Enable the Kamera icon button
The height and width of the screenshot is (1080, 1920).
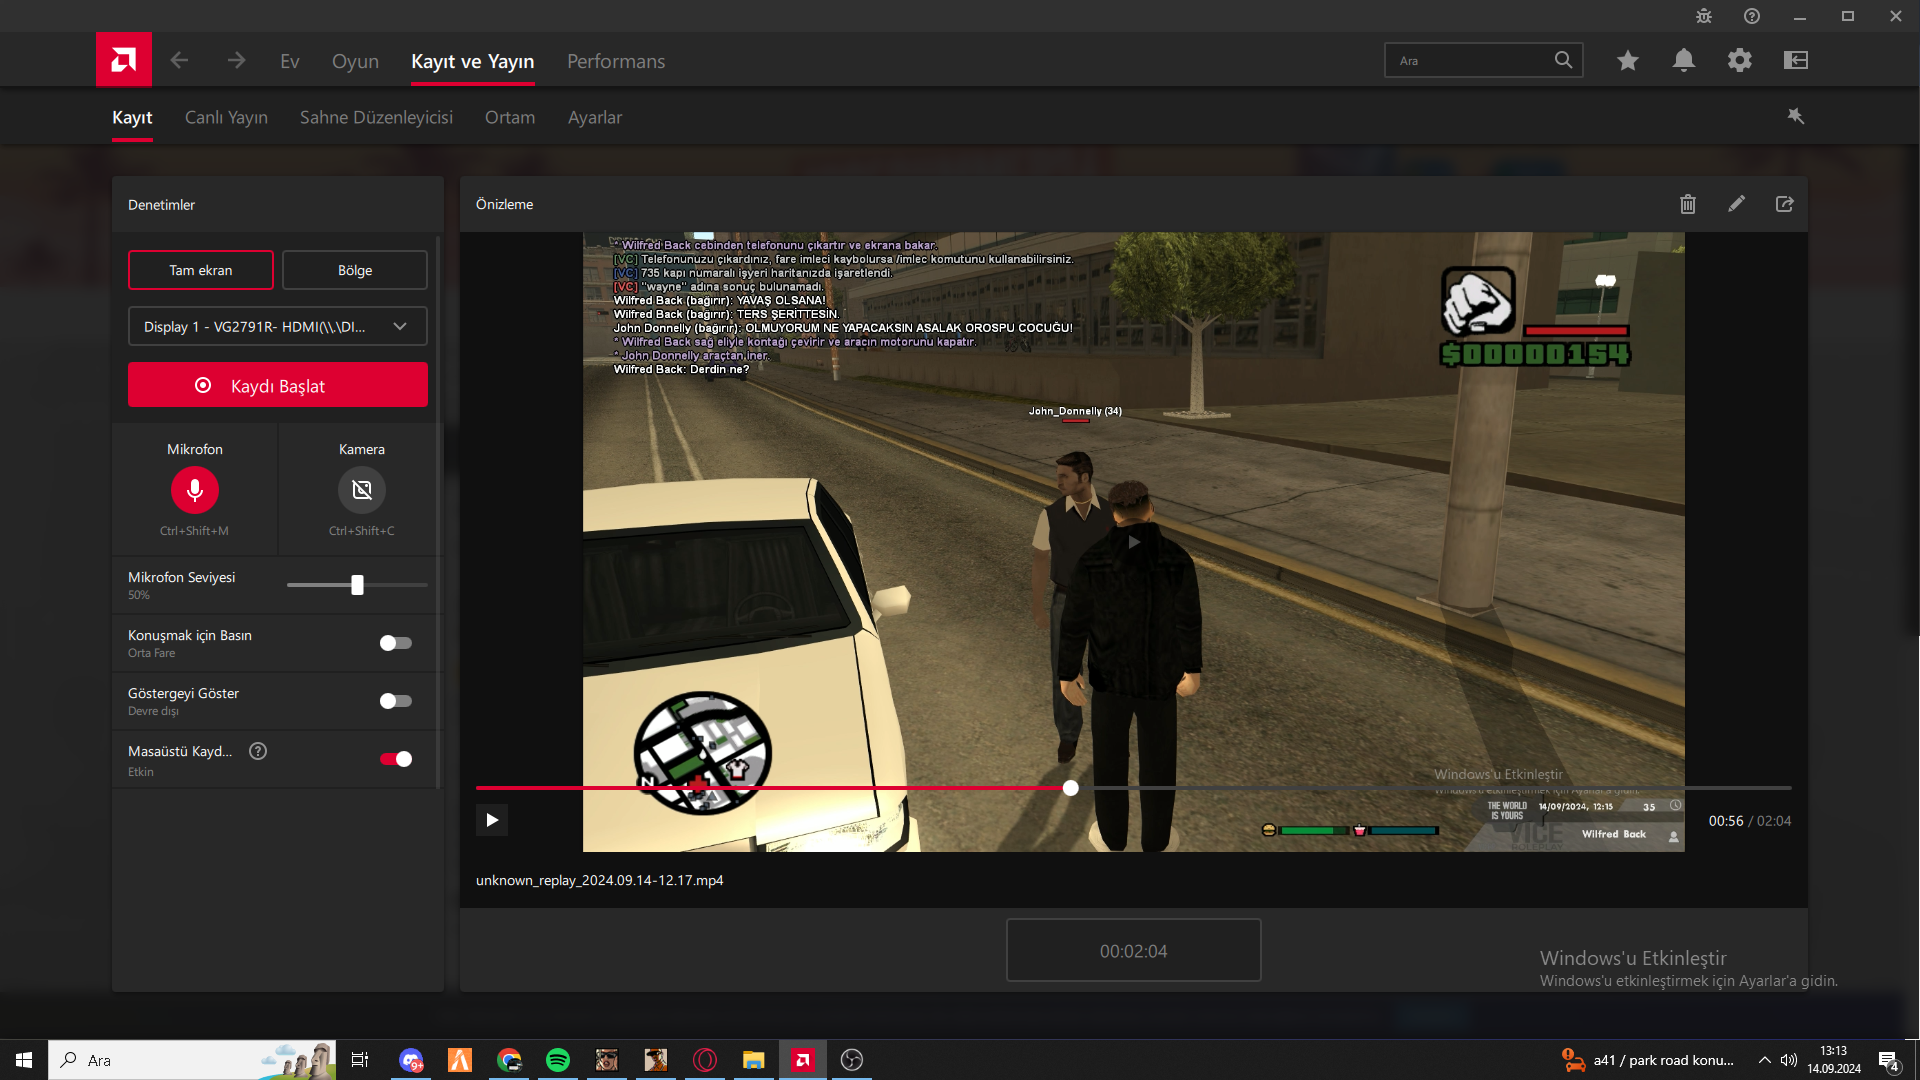pos(362,490)
